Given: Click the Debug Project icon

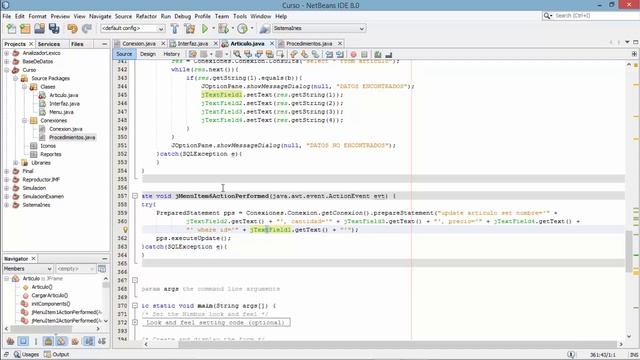Looking at the screenshot, I should coord(223,29).
